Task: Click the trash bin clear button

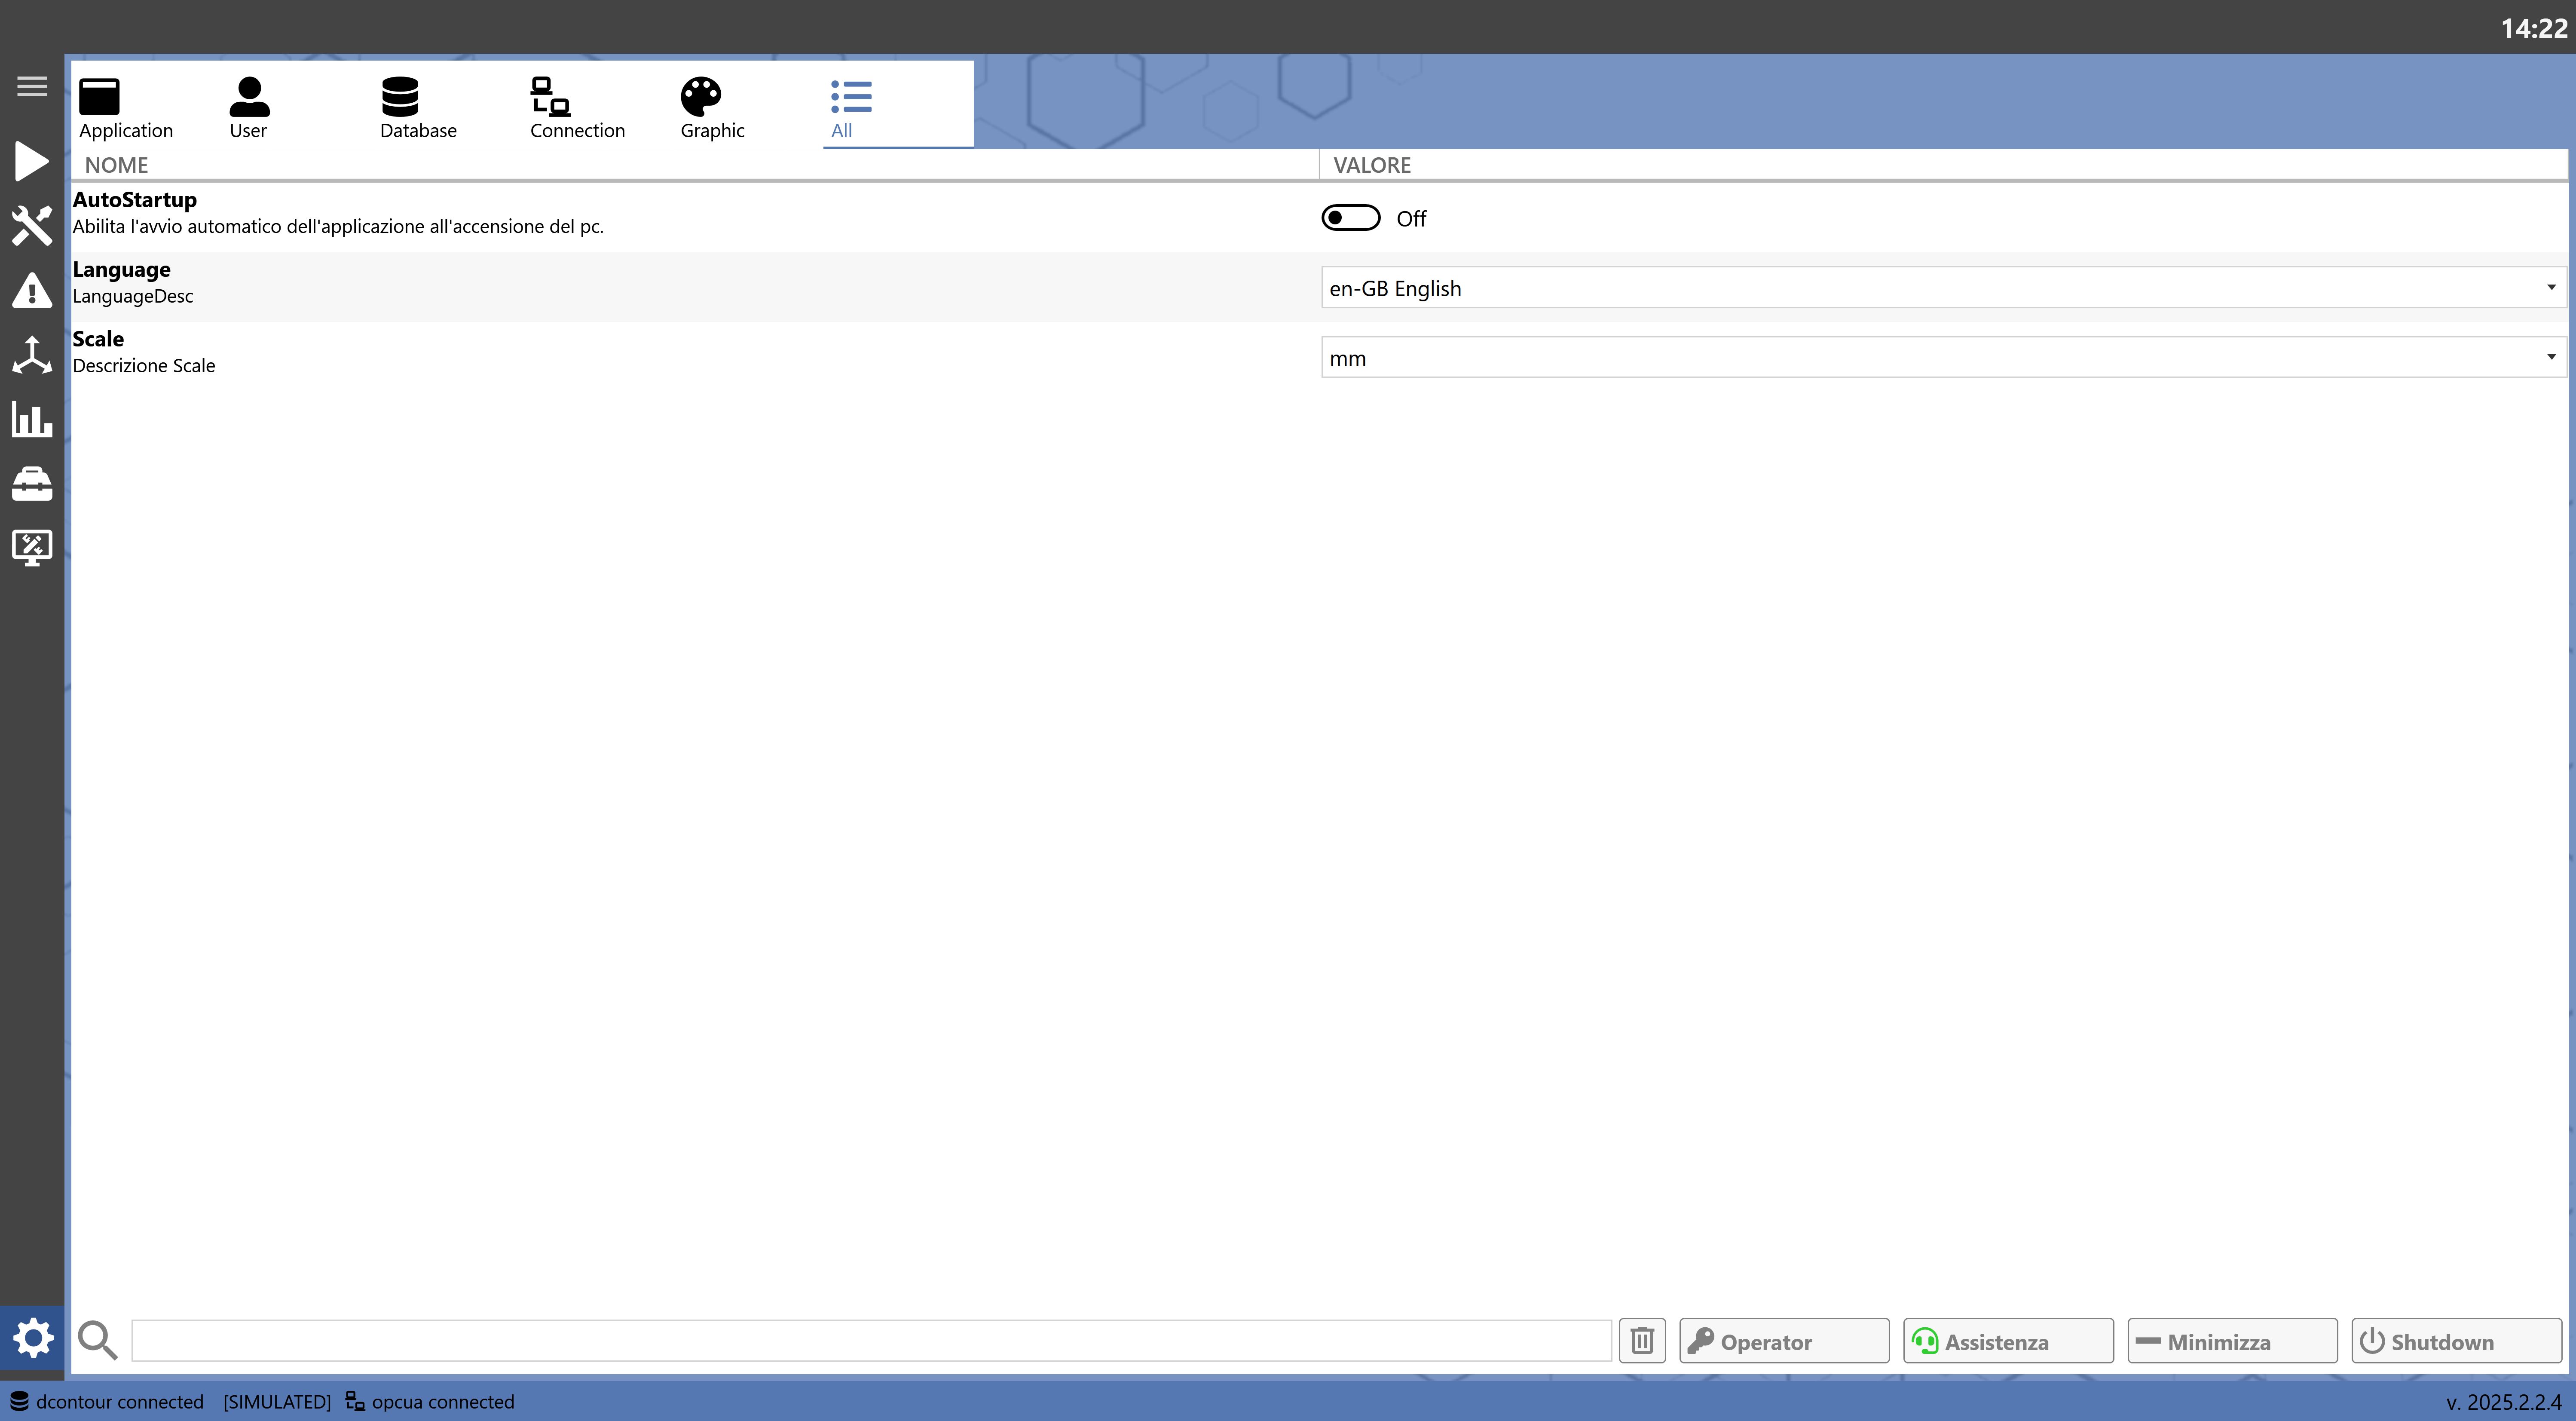Action: (x=1642, y=1340)
